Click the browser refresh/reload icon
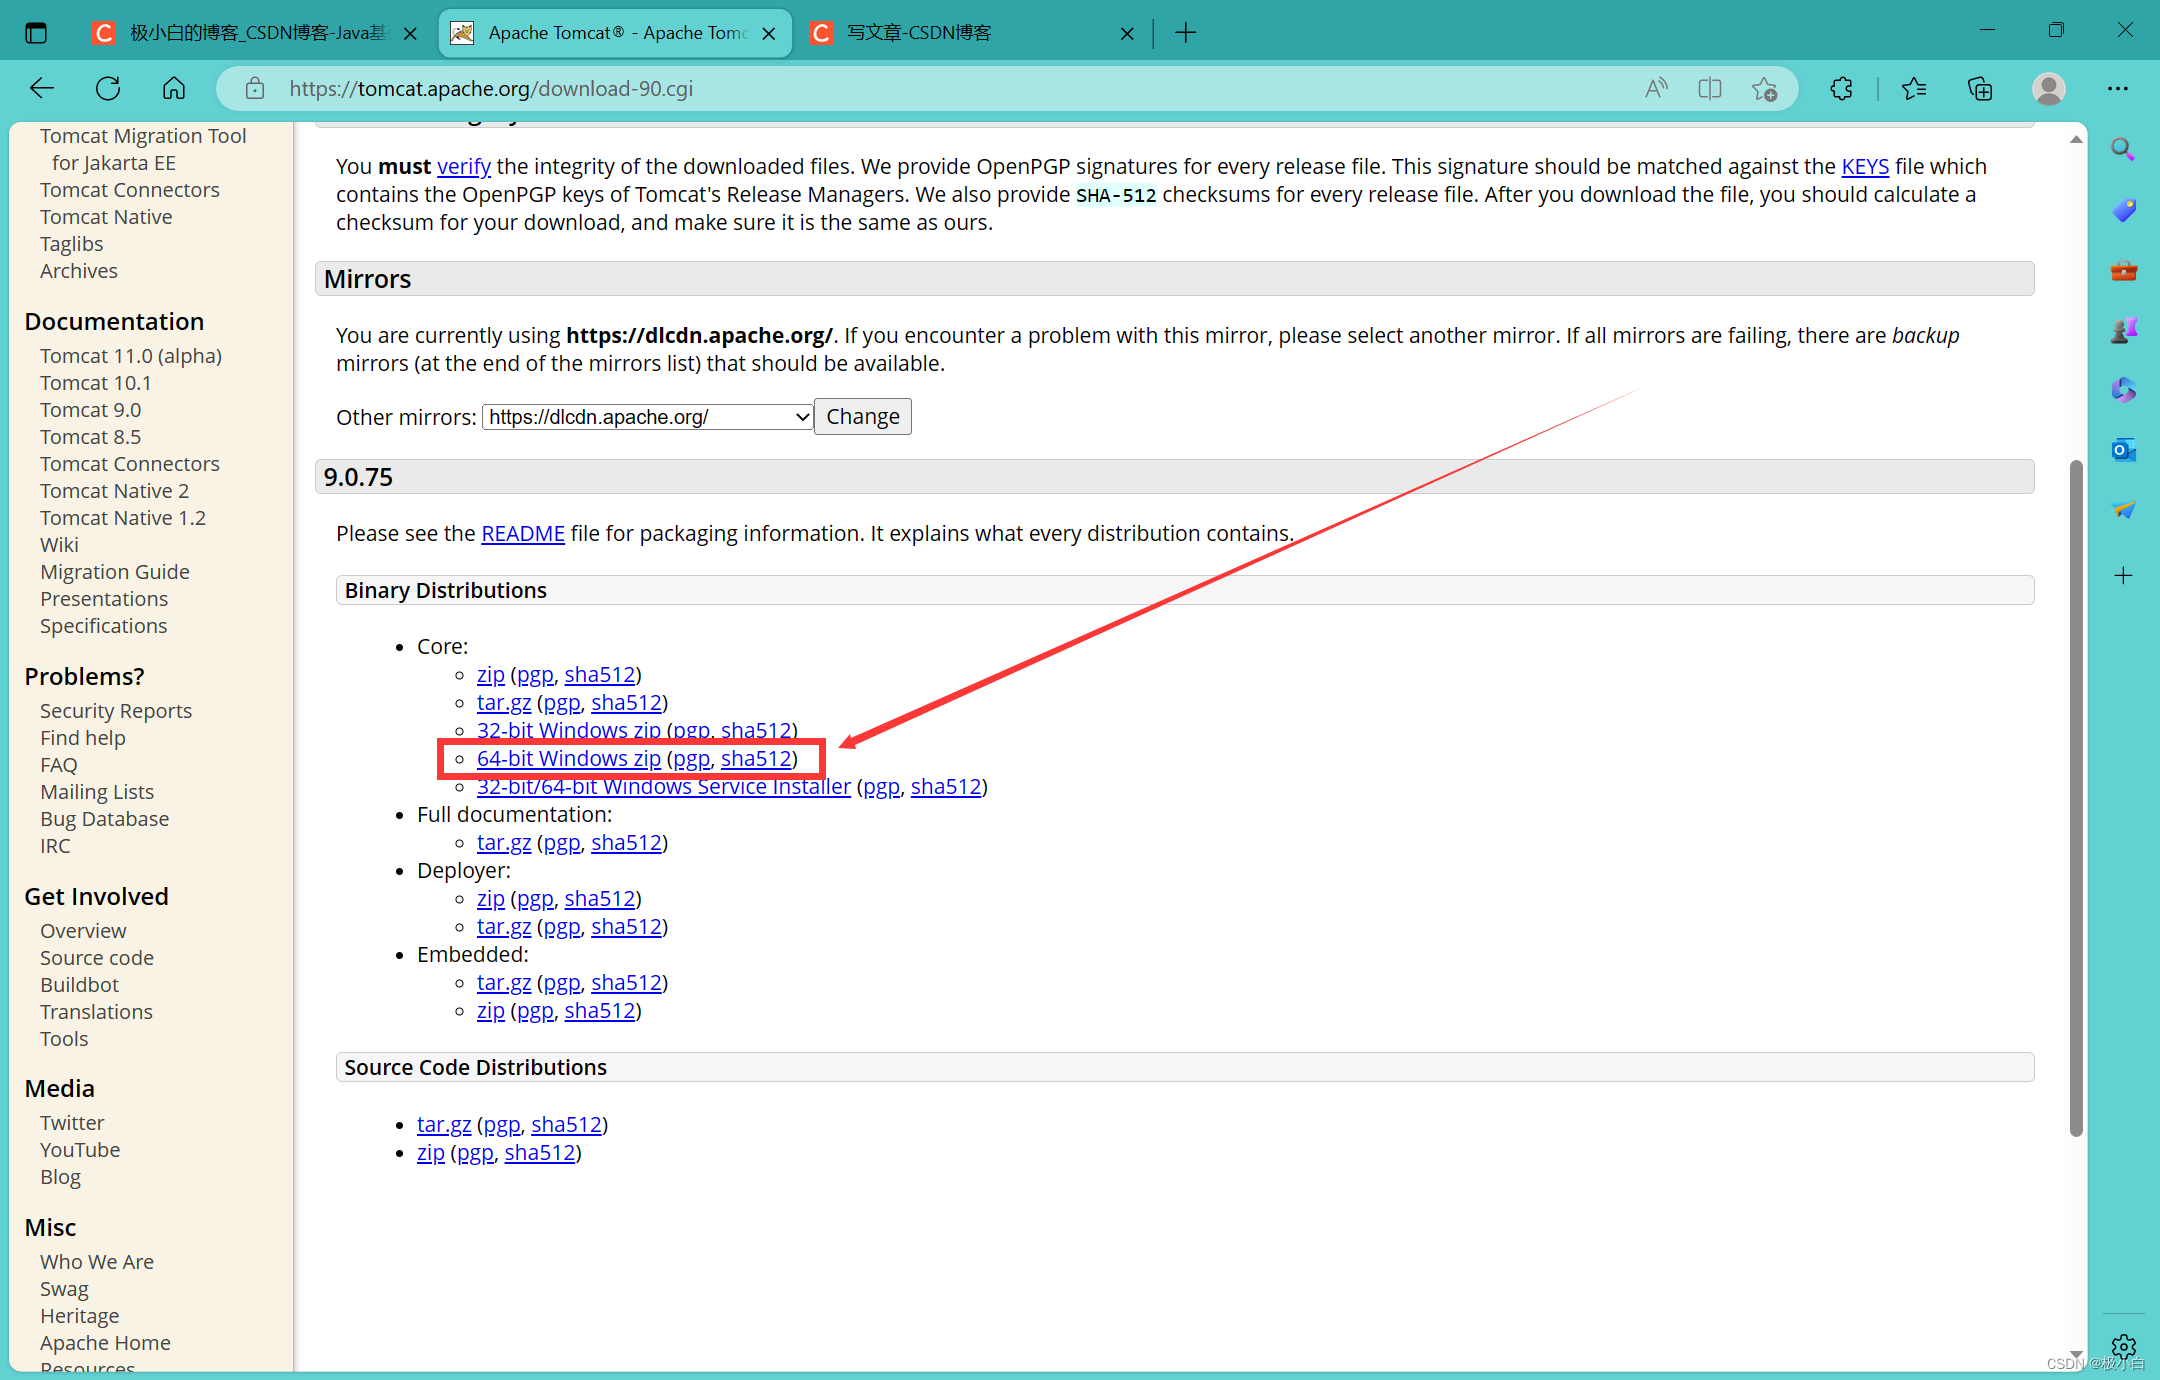The height and width of the screenshot is (1380, 2160). click(x=105, y=88)
